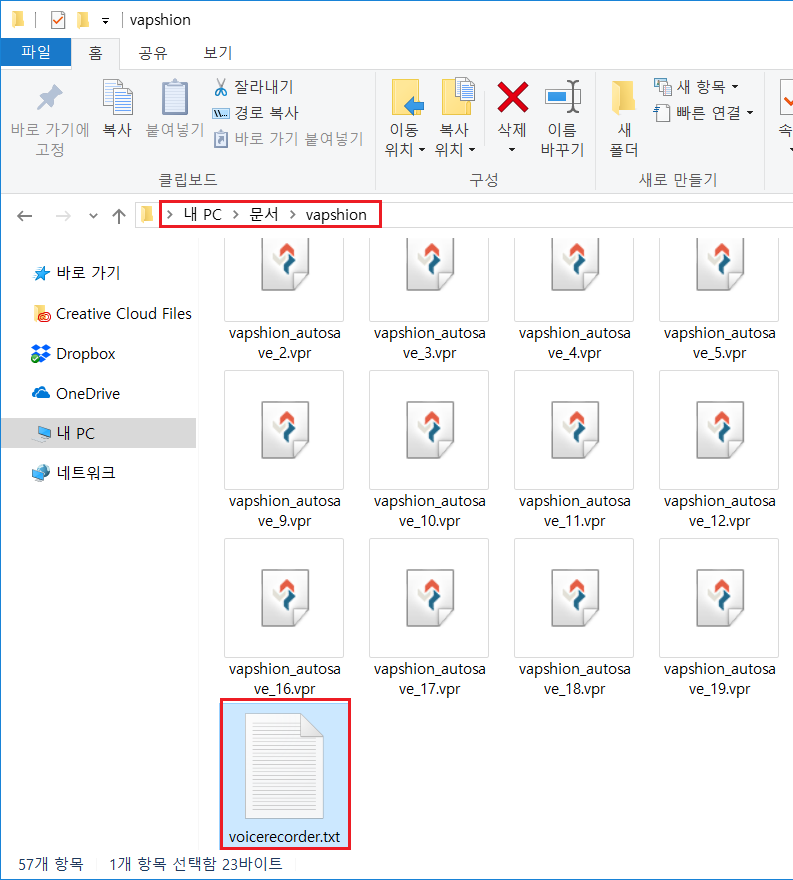Open the 파일 tab
Image resolution: width=793 pixels, height=880 pixels.
click(36, 52)
